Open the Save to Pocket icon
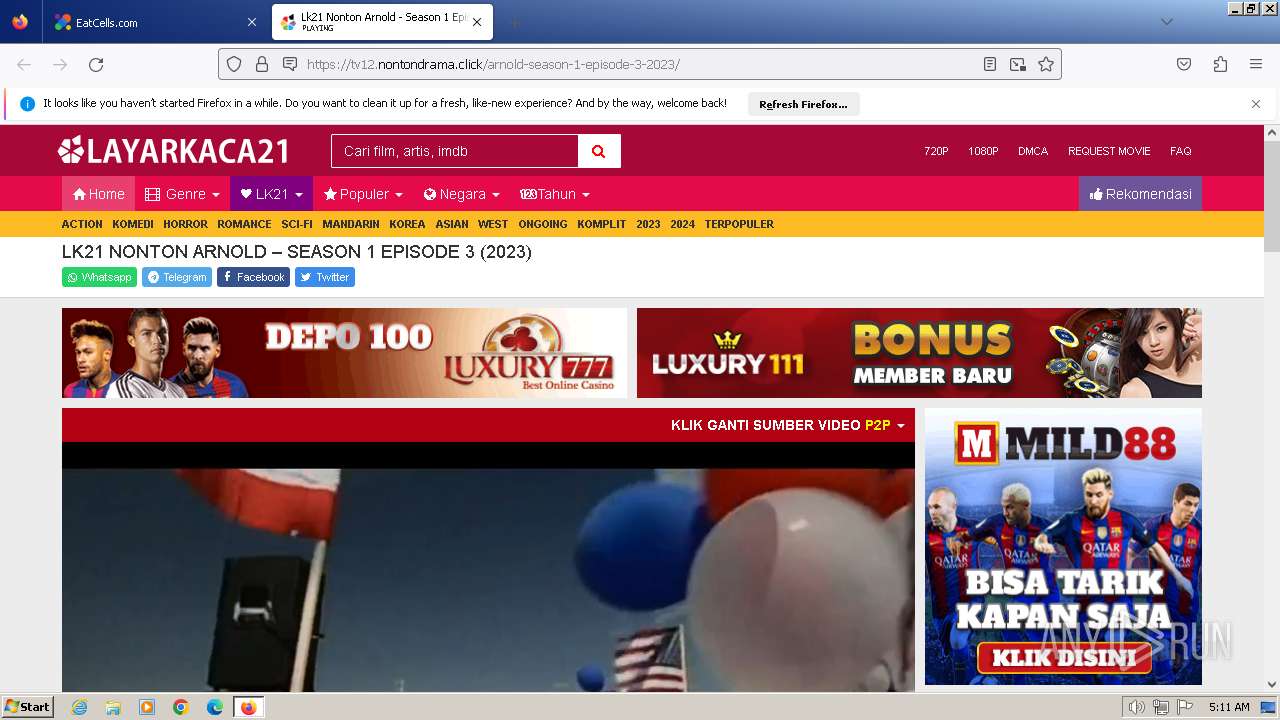This screenshot has width=1280, height=720. pos(1184,64)
